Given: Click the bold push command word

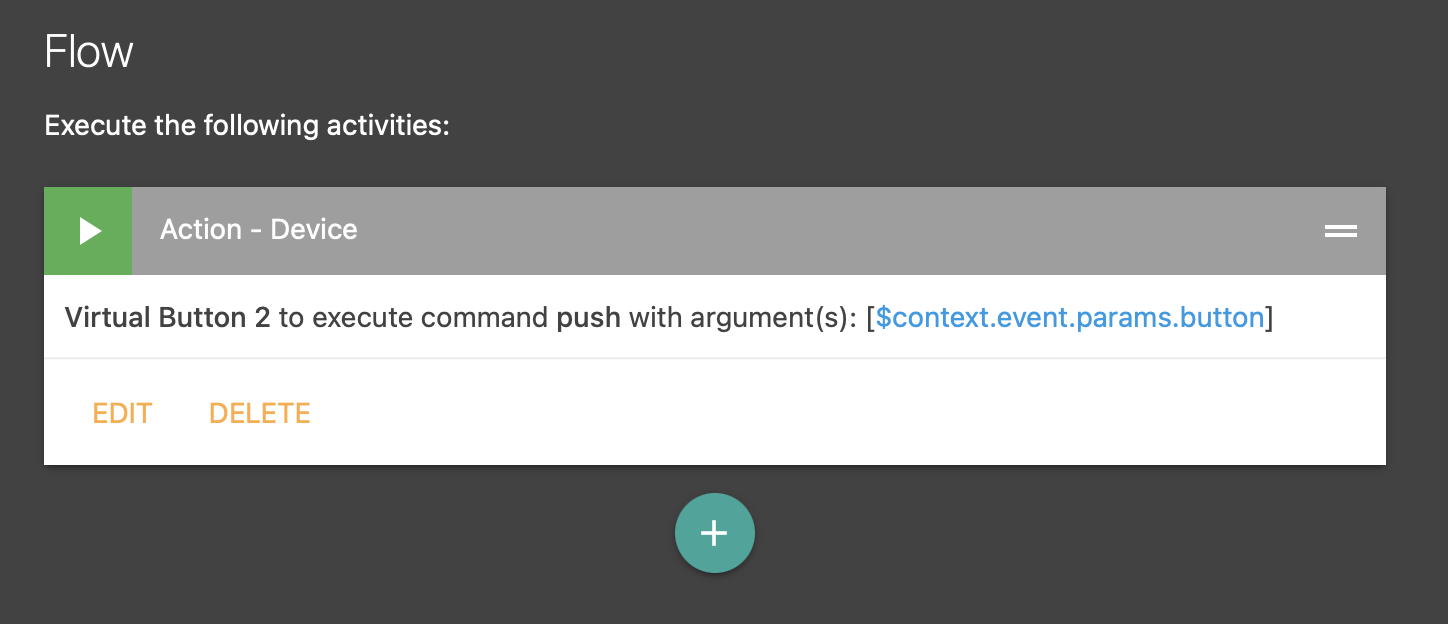Looking at the screenshot, I should point(588,319).
